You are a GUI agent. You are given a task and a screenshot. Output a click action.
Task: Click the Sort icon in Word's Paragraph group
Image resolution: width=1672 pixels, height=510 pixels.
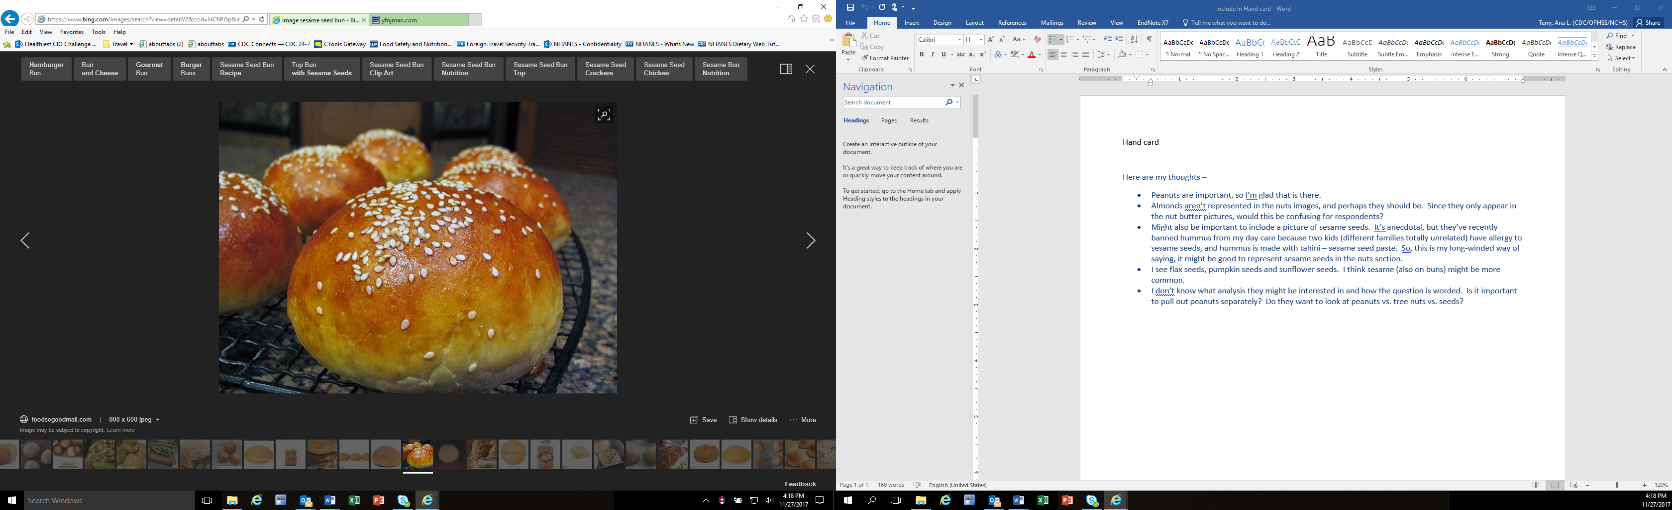[1134, 39]
